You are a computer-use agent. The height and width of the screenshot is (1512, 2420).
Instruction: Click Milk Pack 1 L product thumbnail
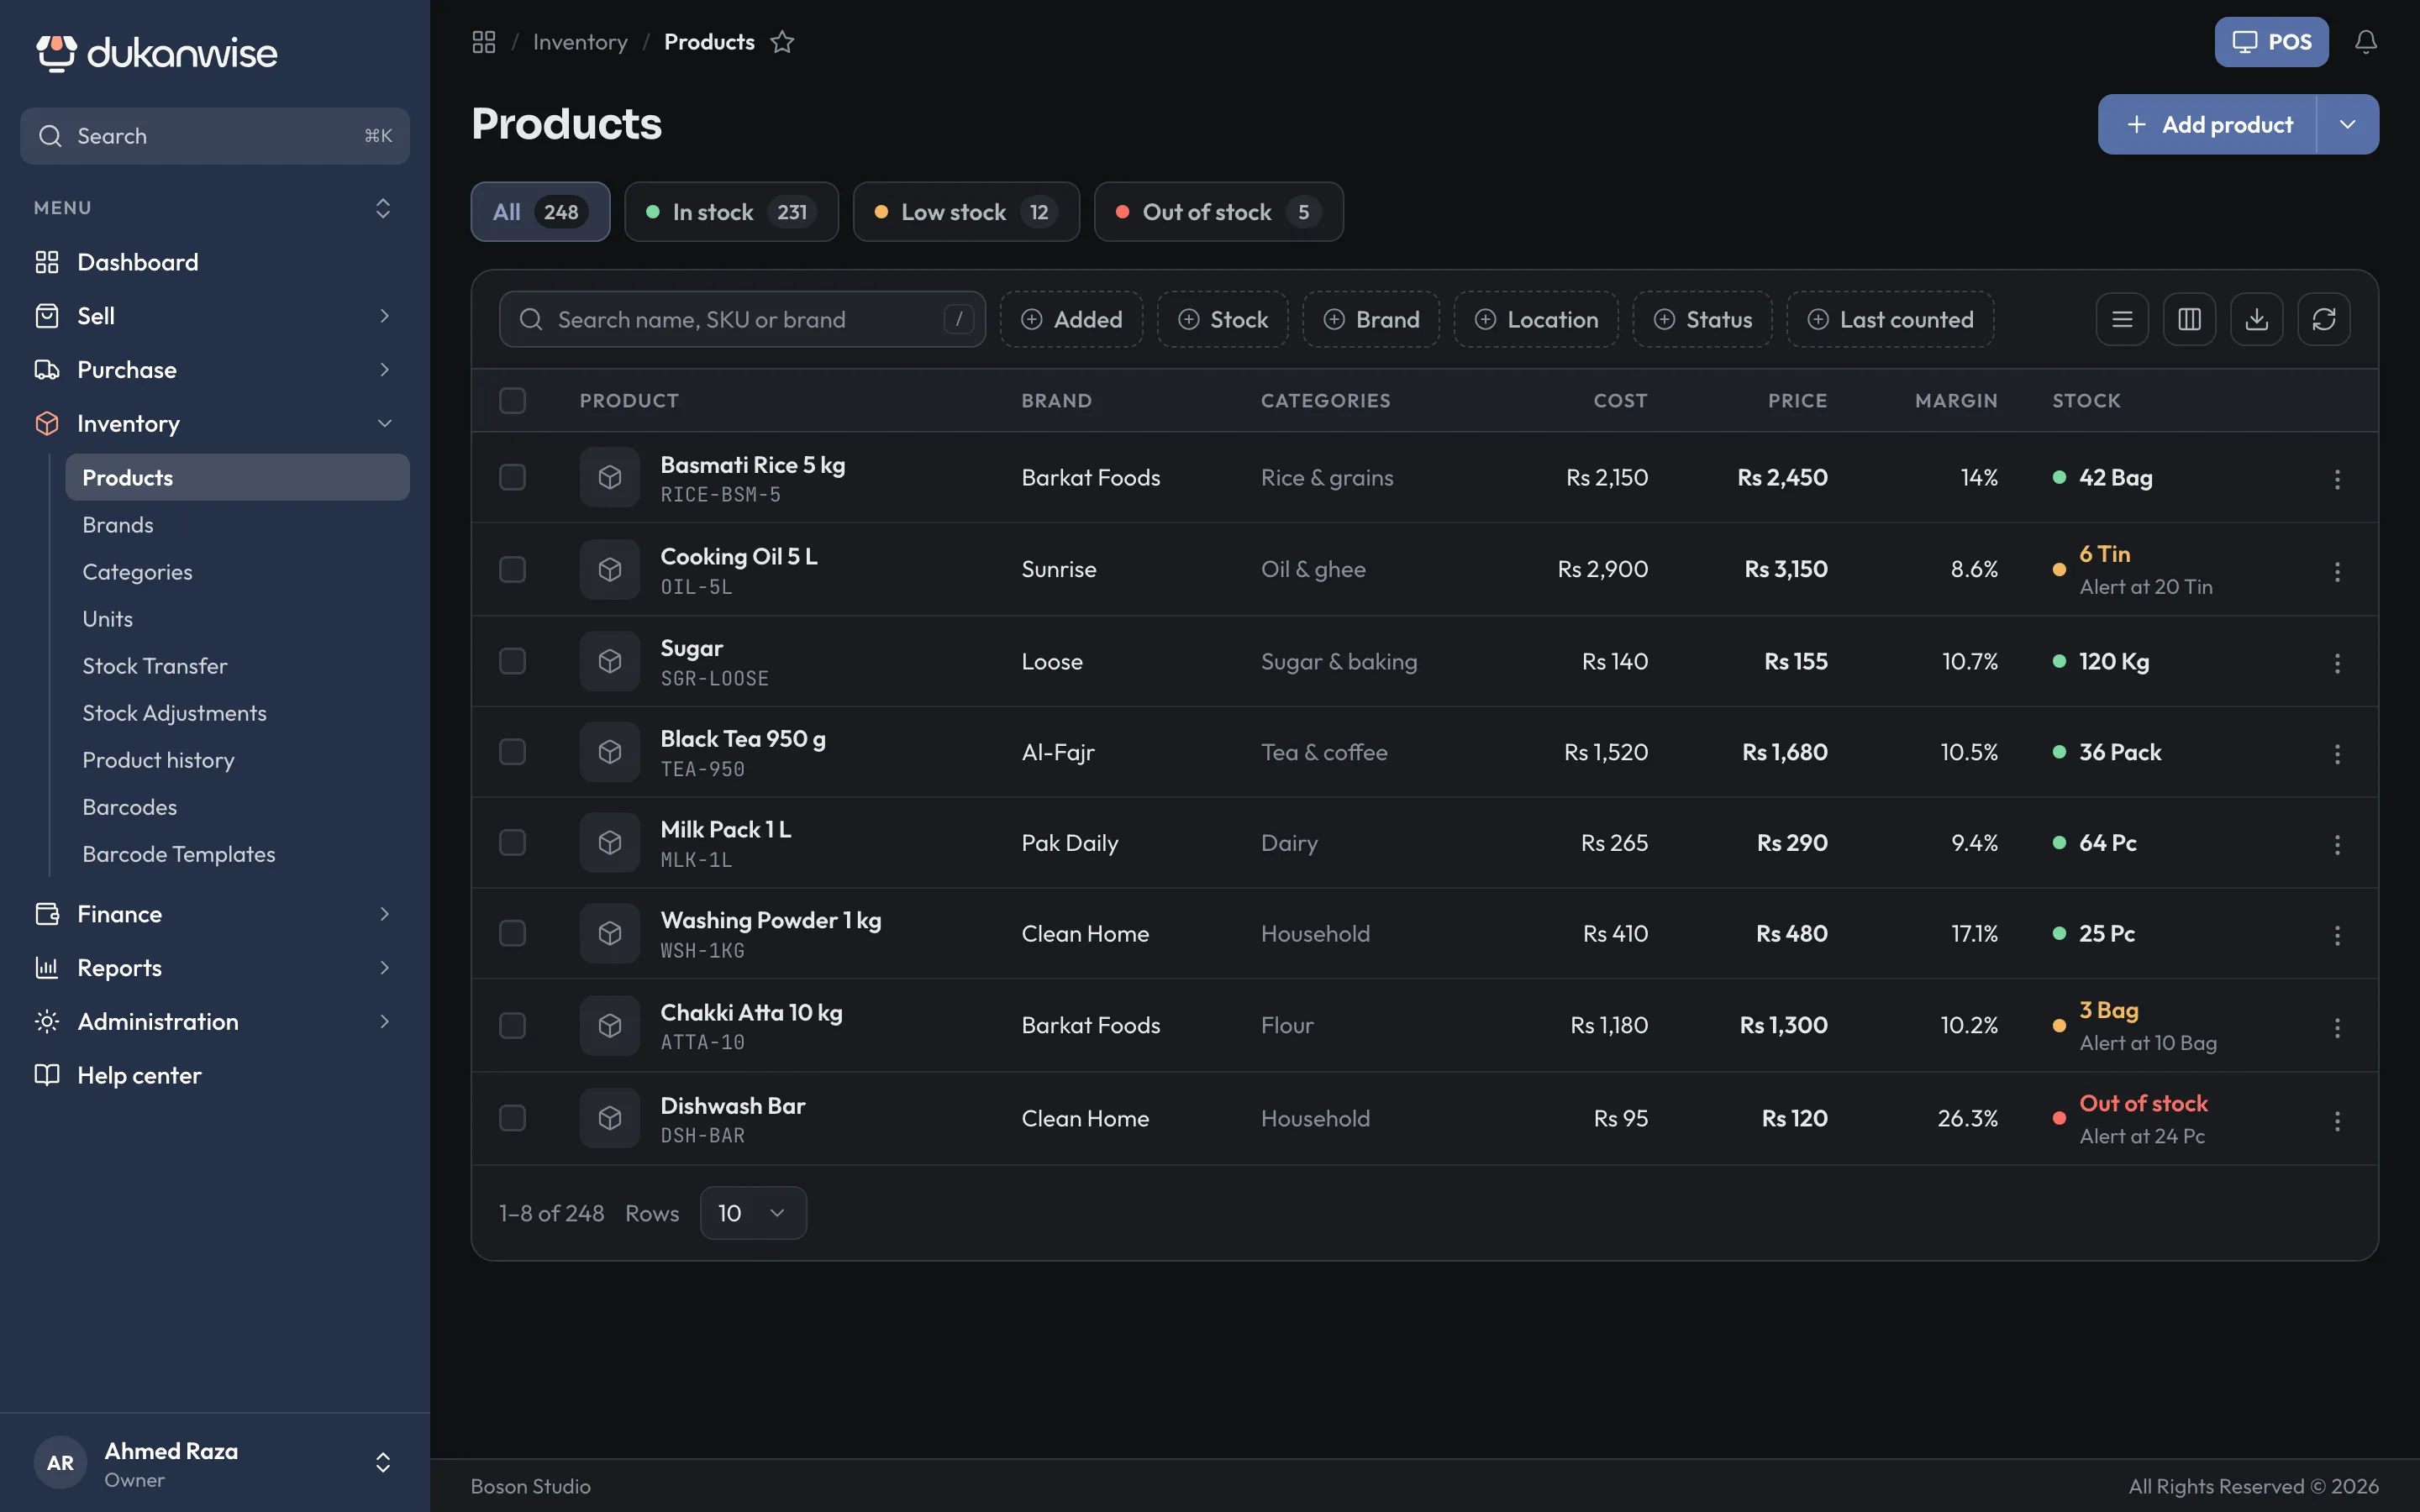click(610, 843)
